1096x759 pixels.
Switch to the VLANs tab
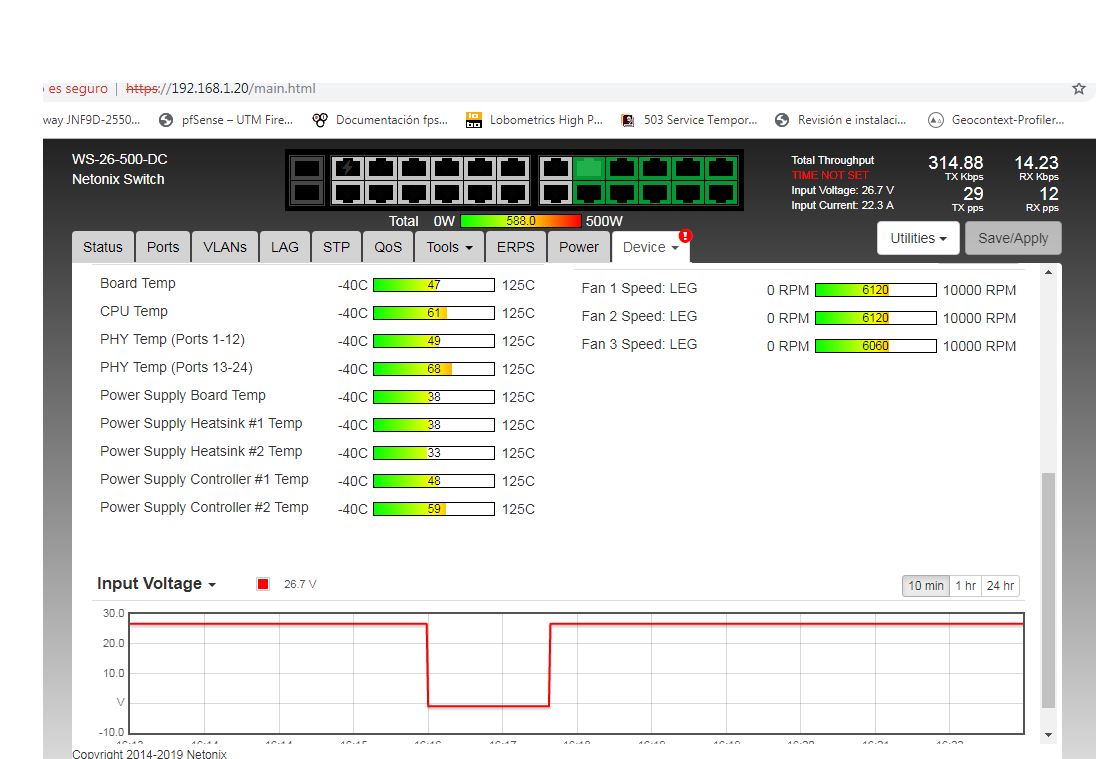(x=225, y=247)
